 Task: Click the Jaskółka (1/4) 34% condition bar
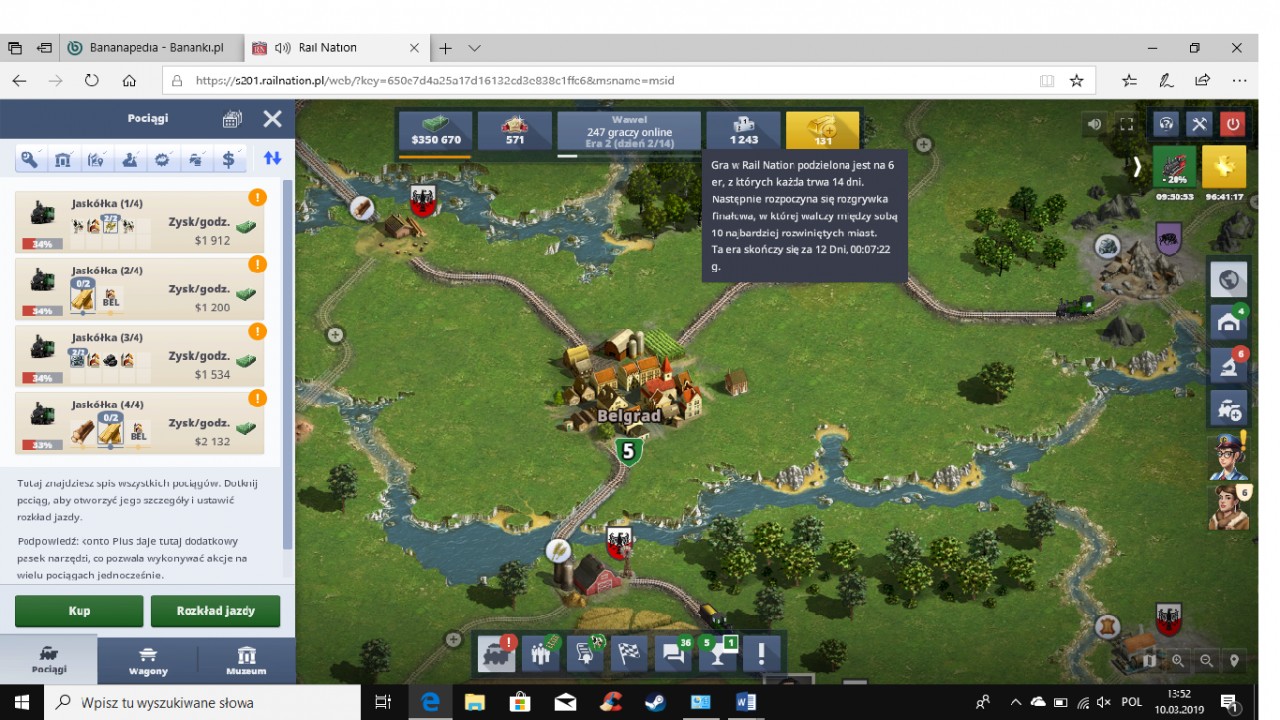(42, 244)
